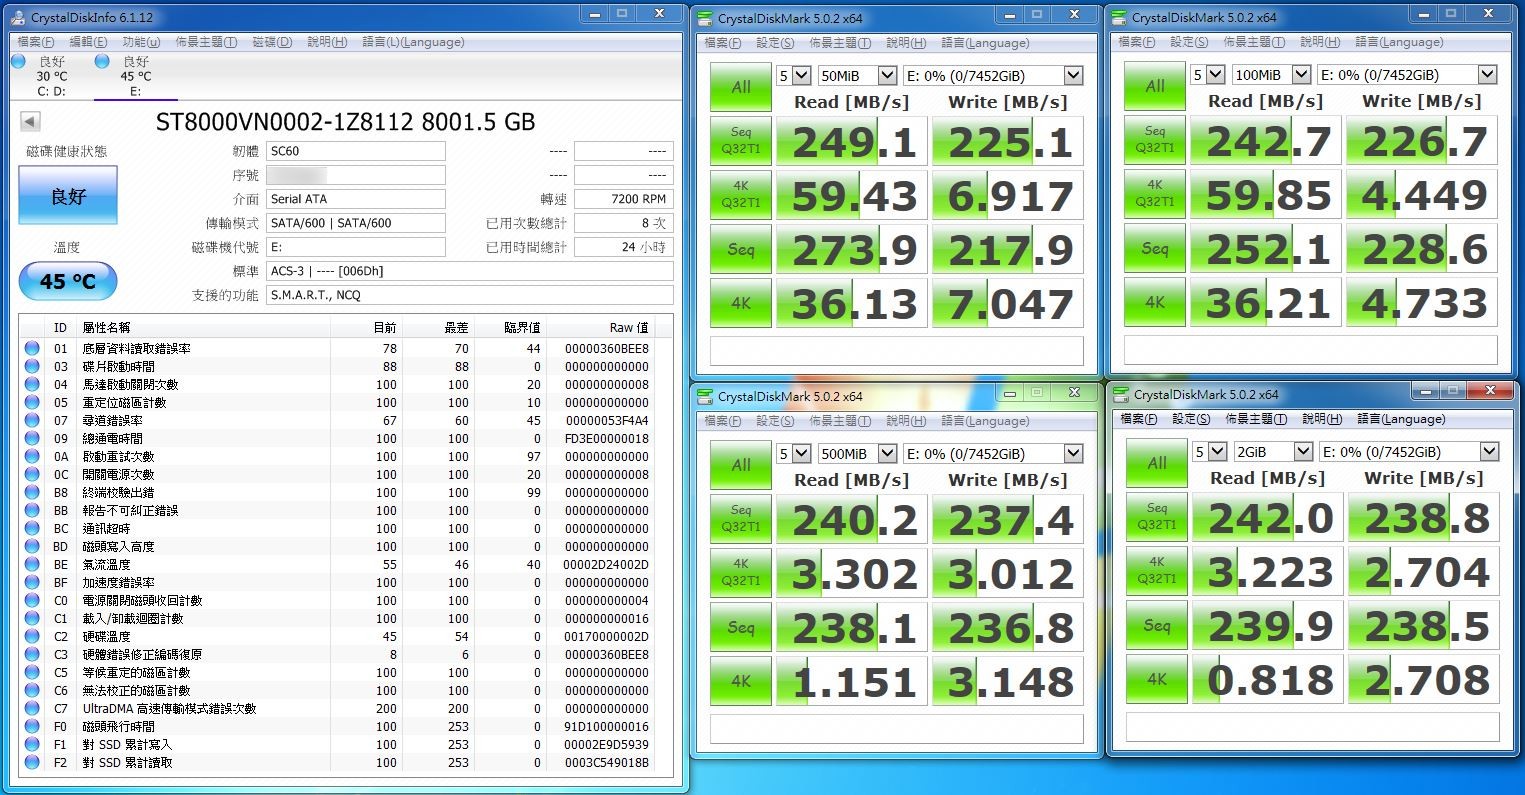Open the E: drive dropdown in 50MiB window

click(x=994, y=75)
